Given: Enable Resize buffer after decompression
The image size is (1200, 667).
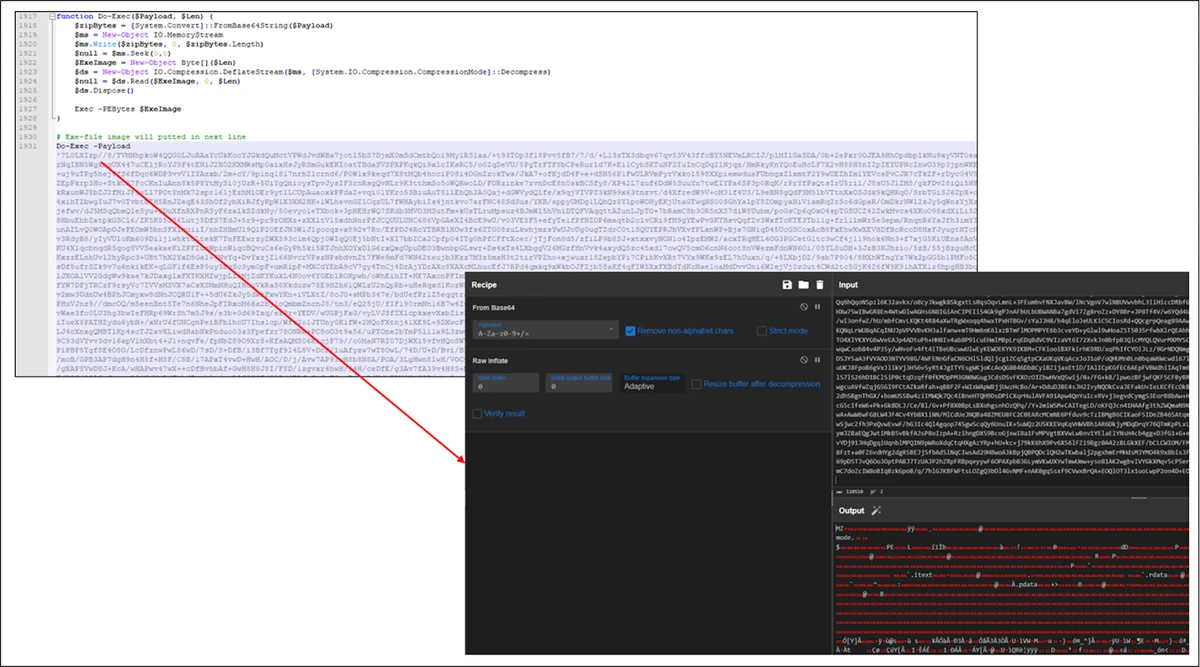Looking at the screenshot, I should coord(697,385).
